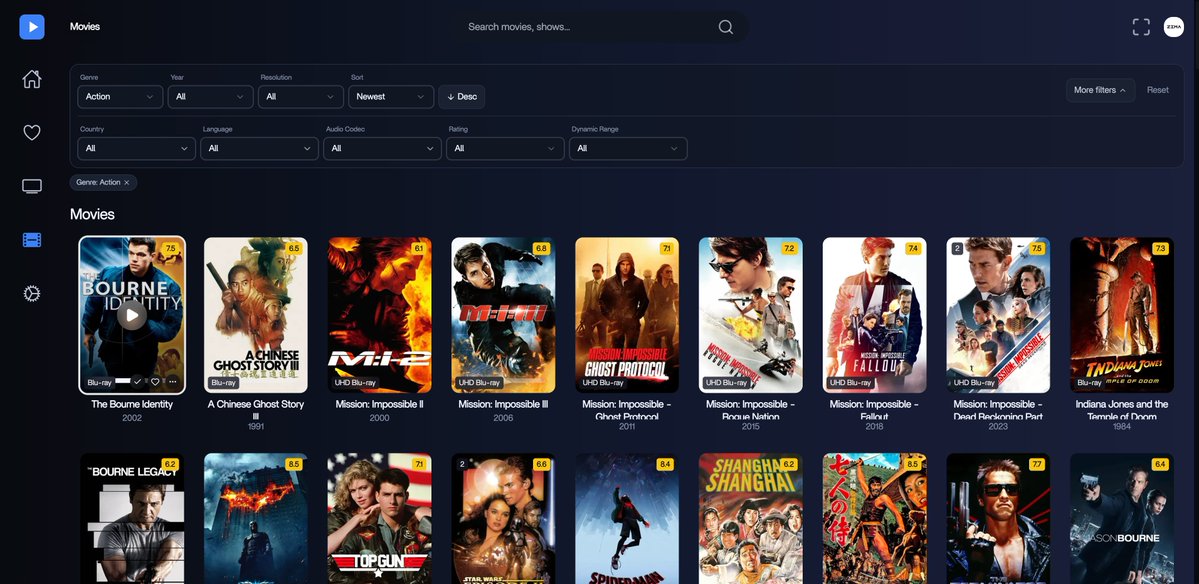This screenshot has width=1199, height=584.
Task: Open Mission: Impossible Fallout poster
Action: (x=874, y=315)
